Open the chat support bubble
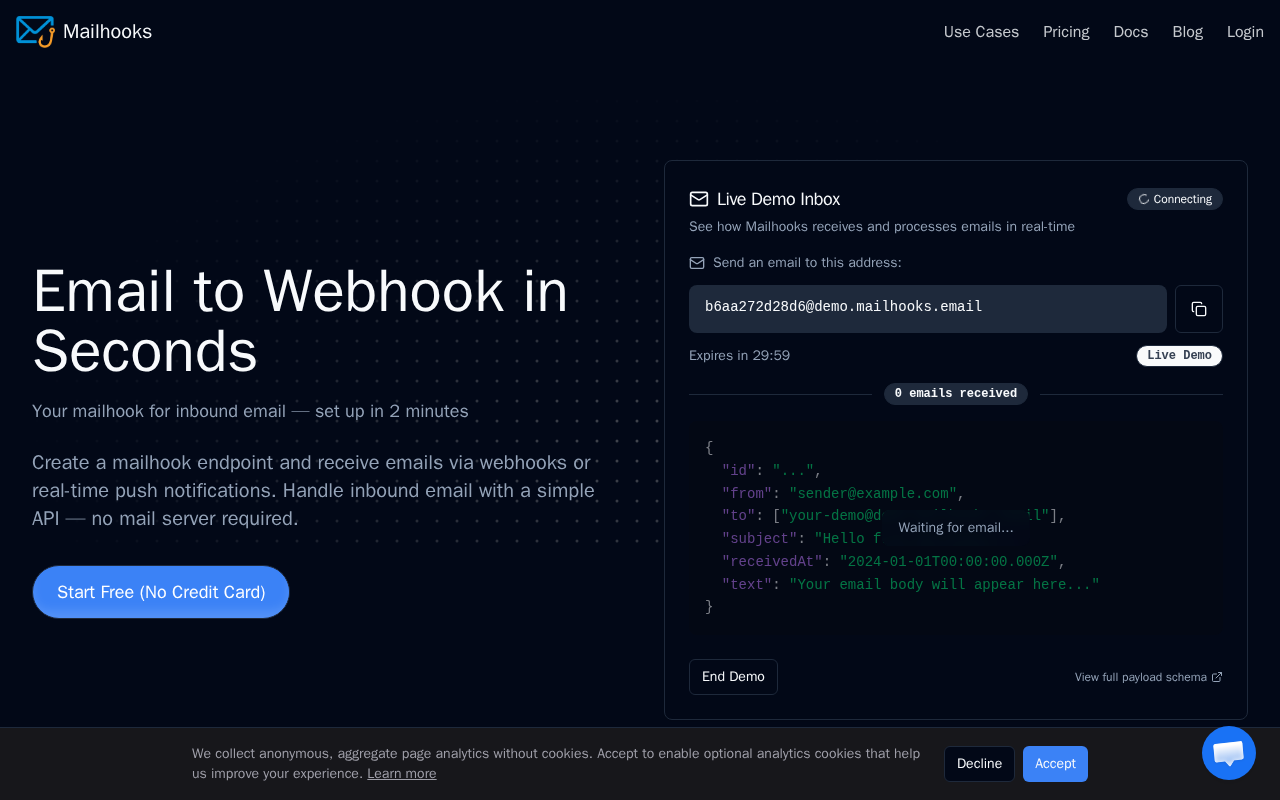1280x800 pixels. point(1229,753)
